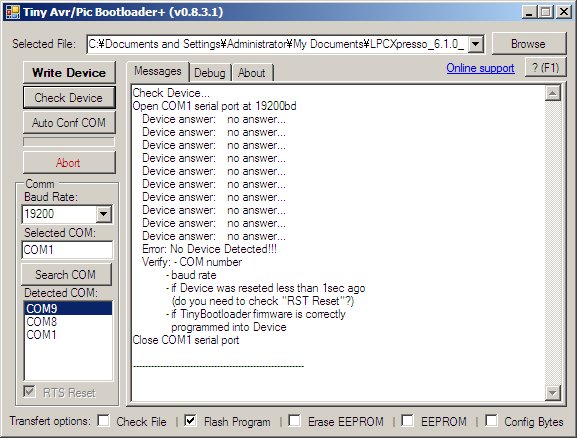The image size is (577, 438).
Task: Click the Online support link
Action: click(480, 68)
